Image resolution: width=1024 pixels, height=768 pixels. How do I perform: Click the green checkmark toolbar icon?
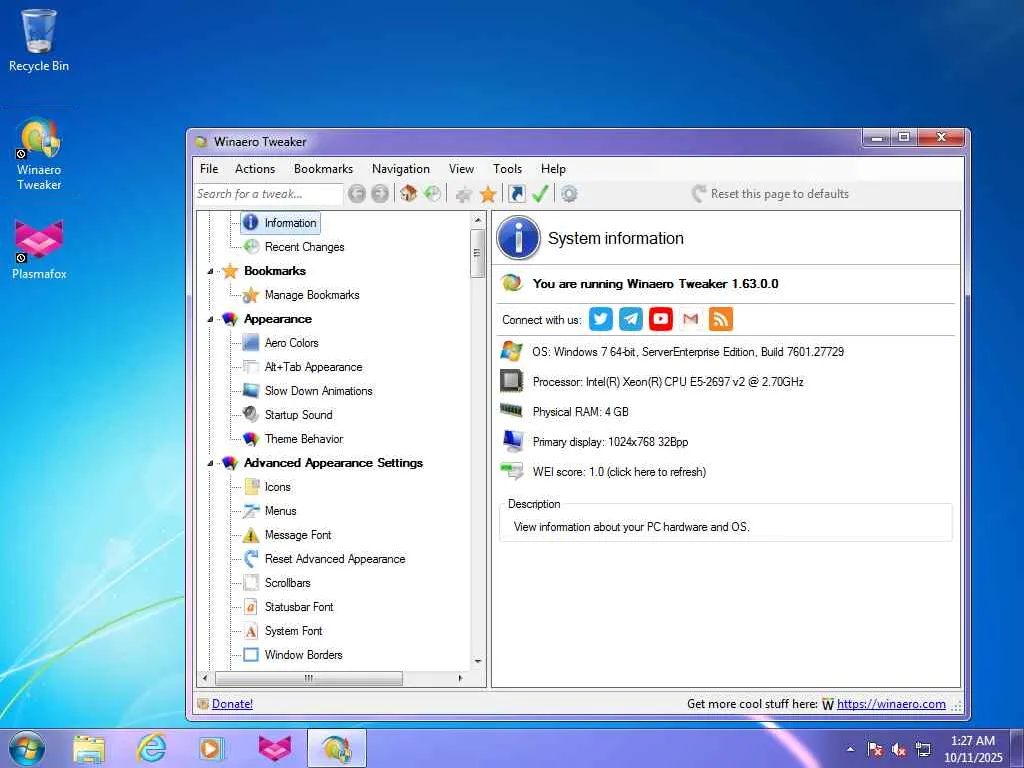coord(540,194)
